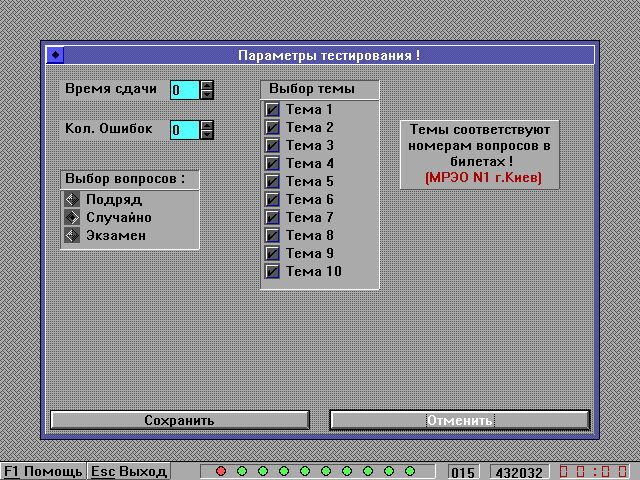This screenshot has width=640, height=480.
Task: Toggle the Тема 4 checkbox
Action: pyautogui.click(x=272, y=163)
